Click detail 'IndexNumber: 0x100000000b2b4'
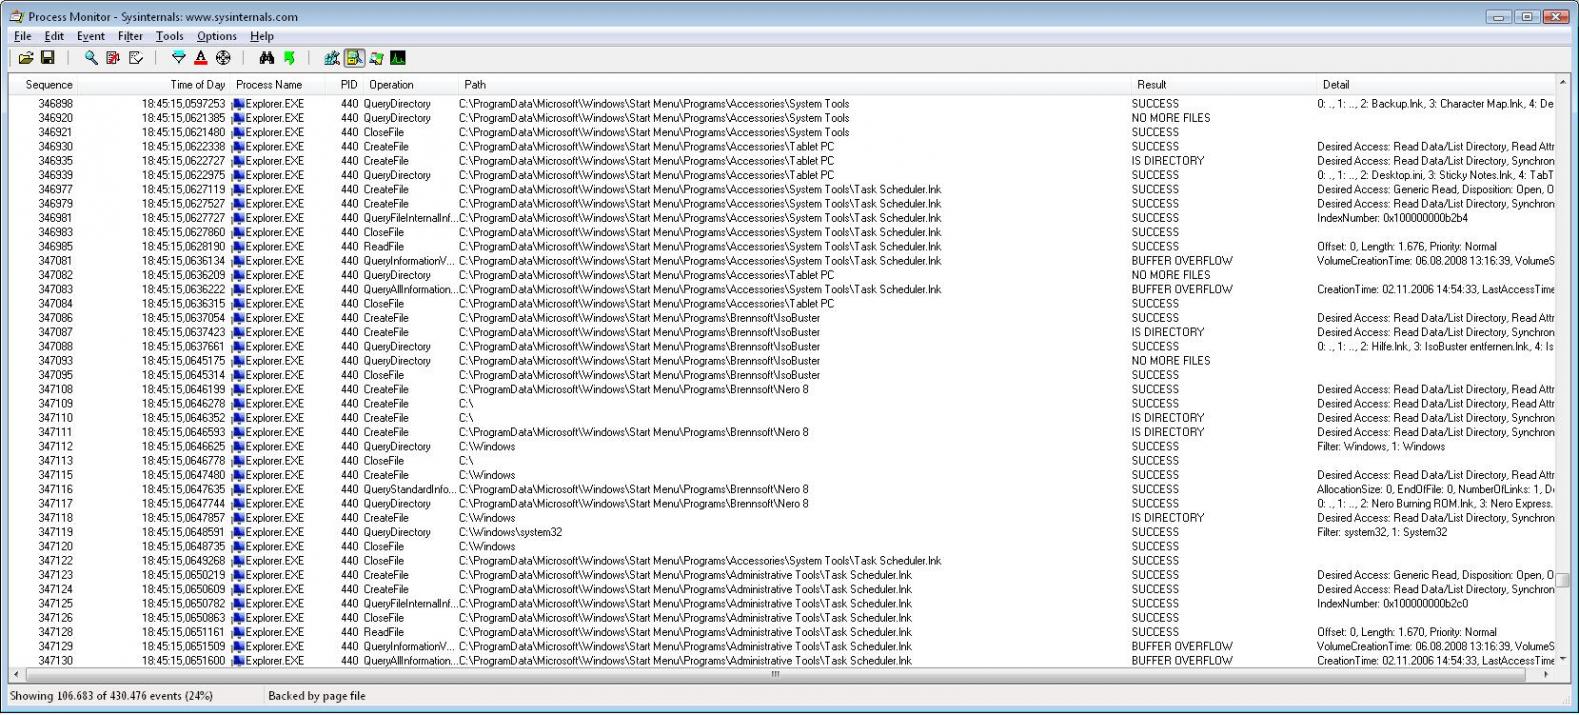Viewport: 1579px width, 715px height. click(x=1392, y=218)
